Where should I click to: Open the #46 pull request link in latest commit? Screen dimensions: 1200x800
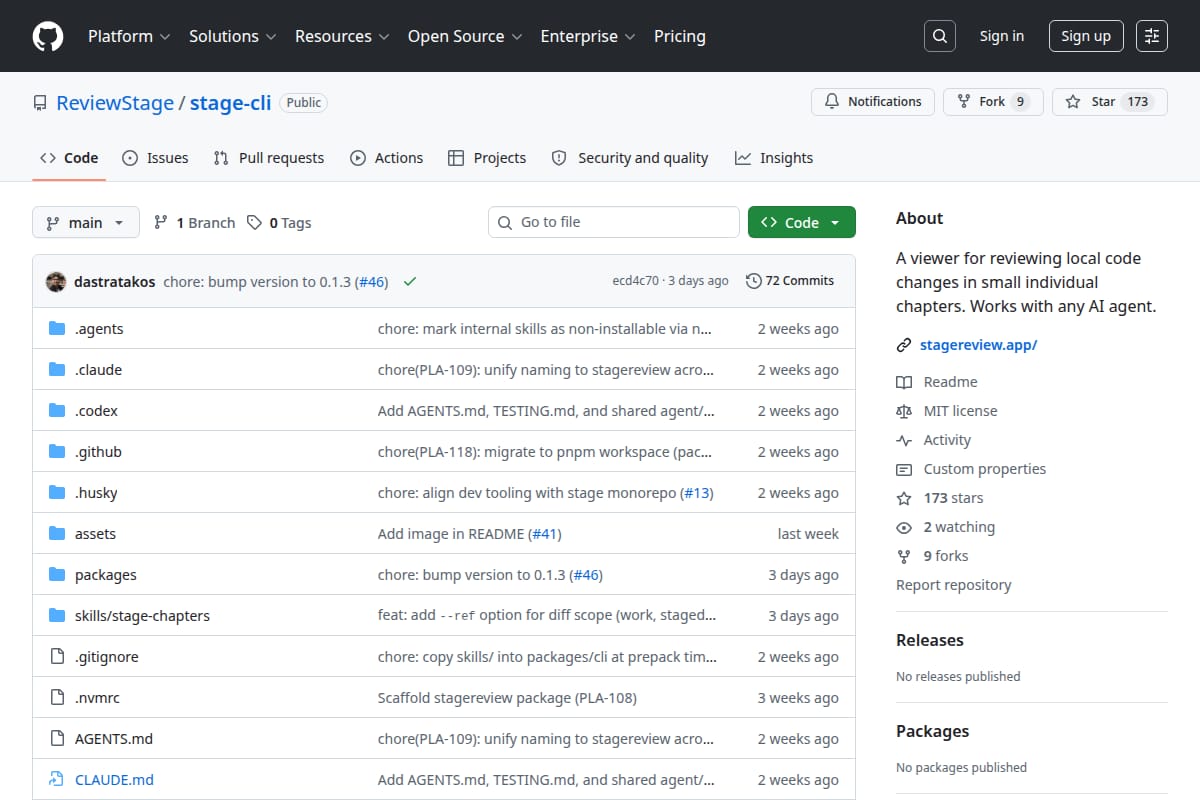point(372,281)
